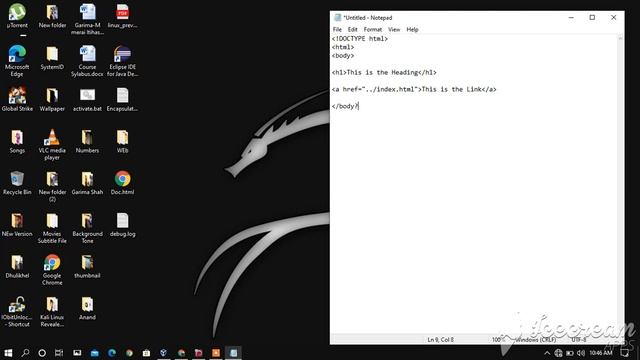Open File Explorer from the taskbar
640x360 pixels.
tap(95, 353)
